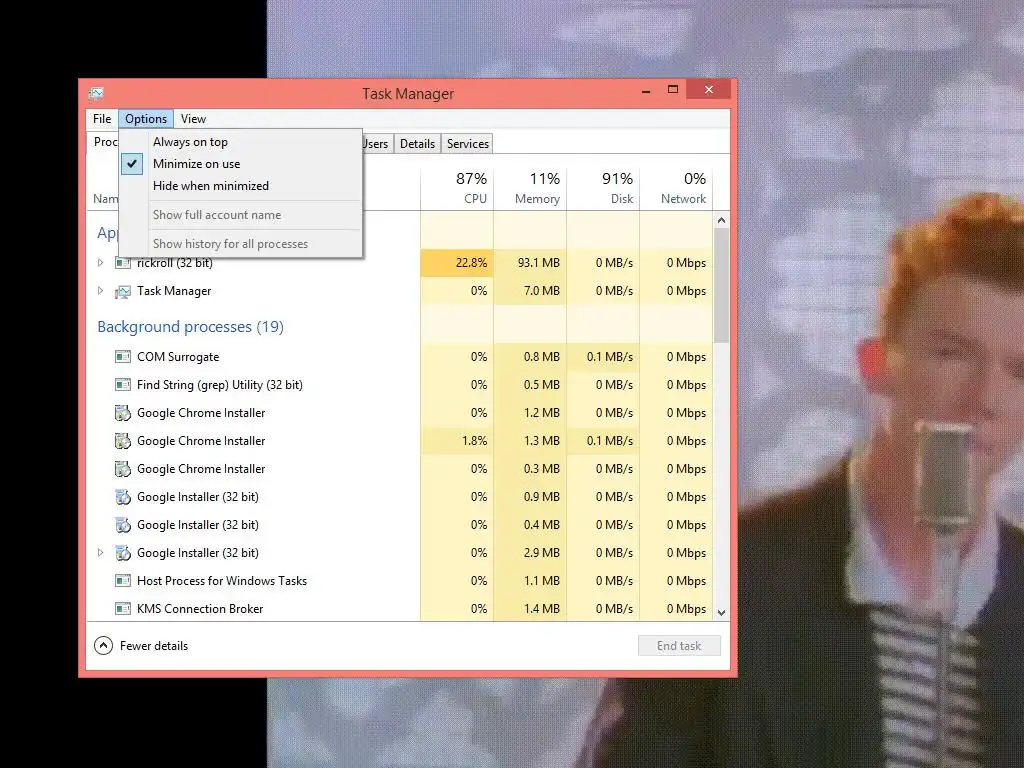Click the KMS Connection Broker icon
The width and height of the screenshot is (1024, 768).
(x=123, y=609)
